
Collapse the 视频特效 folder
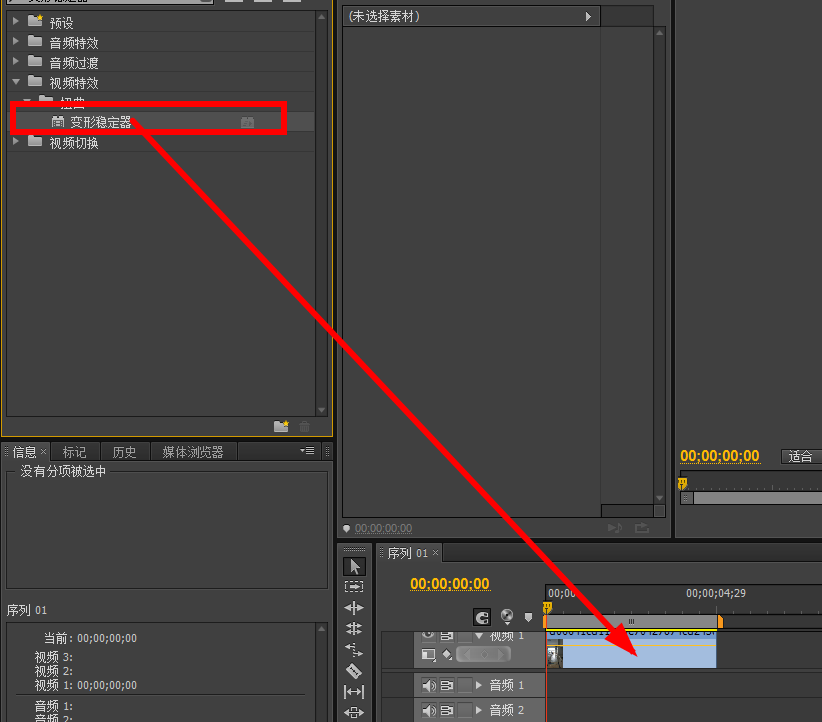coord(16,81)
